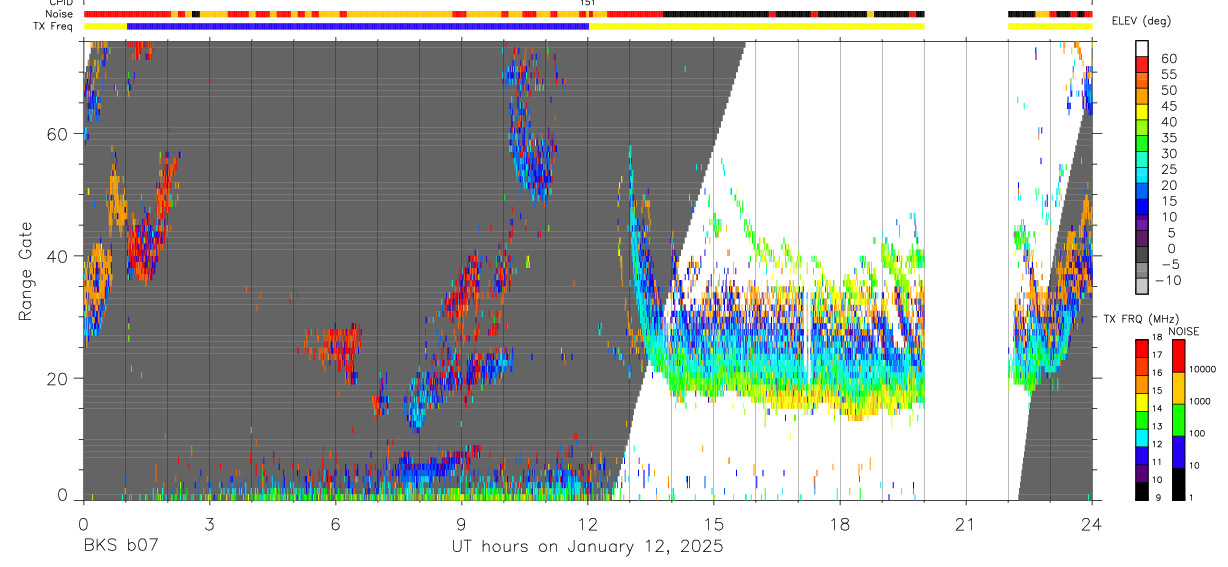Click the amber swatch in the NOISE scale

point(1179,388)
